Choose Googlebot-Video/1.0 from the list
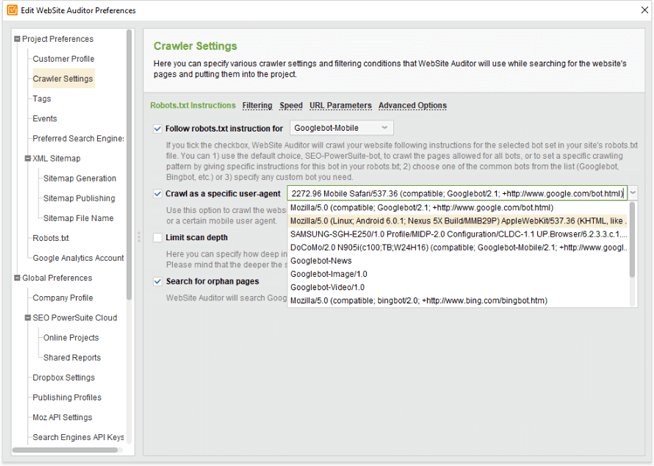 [x=458, y=287]
